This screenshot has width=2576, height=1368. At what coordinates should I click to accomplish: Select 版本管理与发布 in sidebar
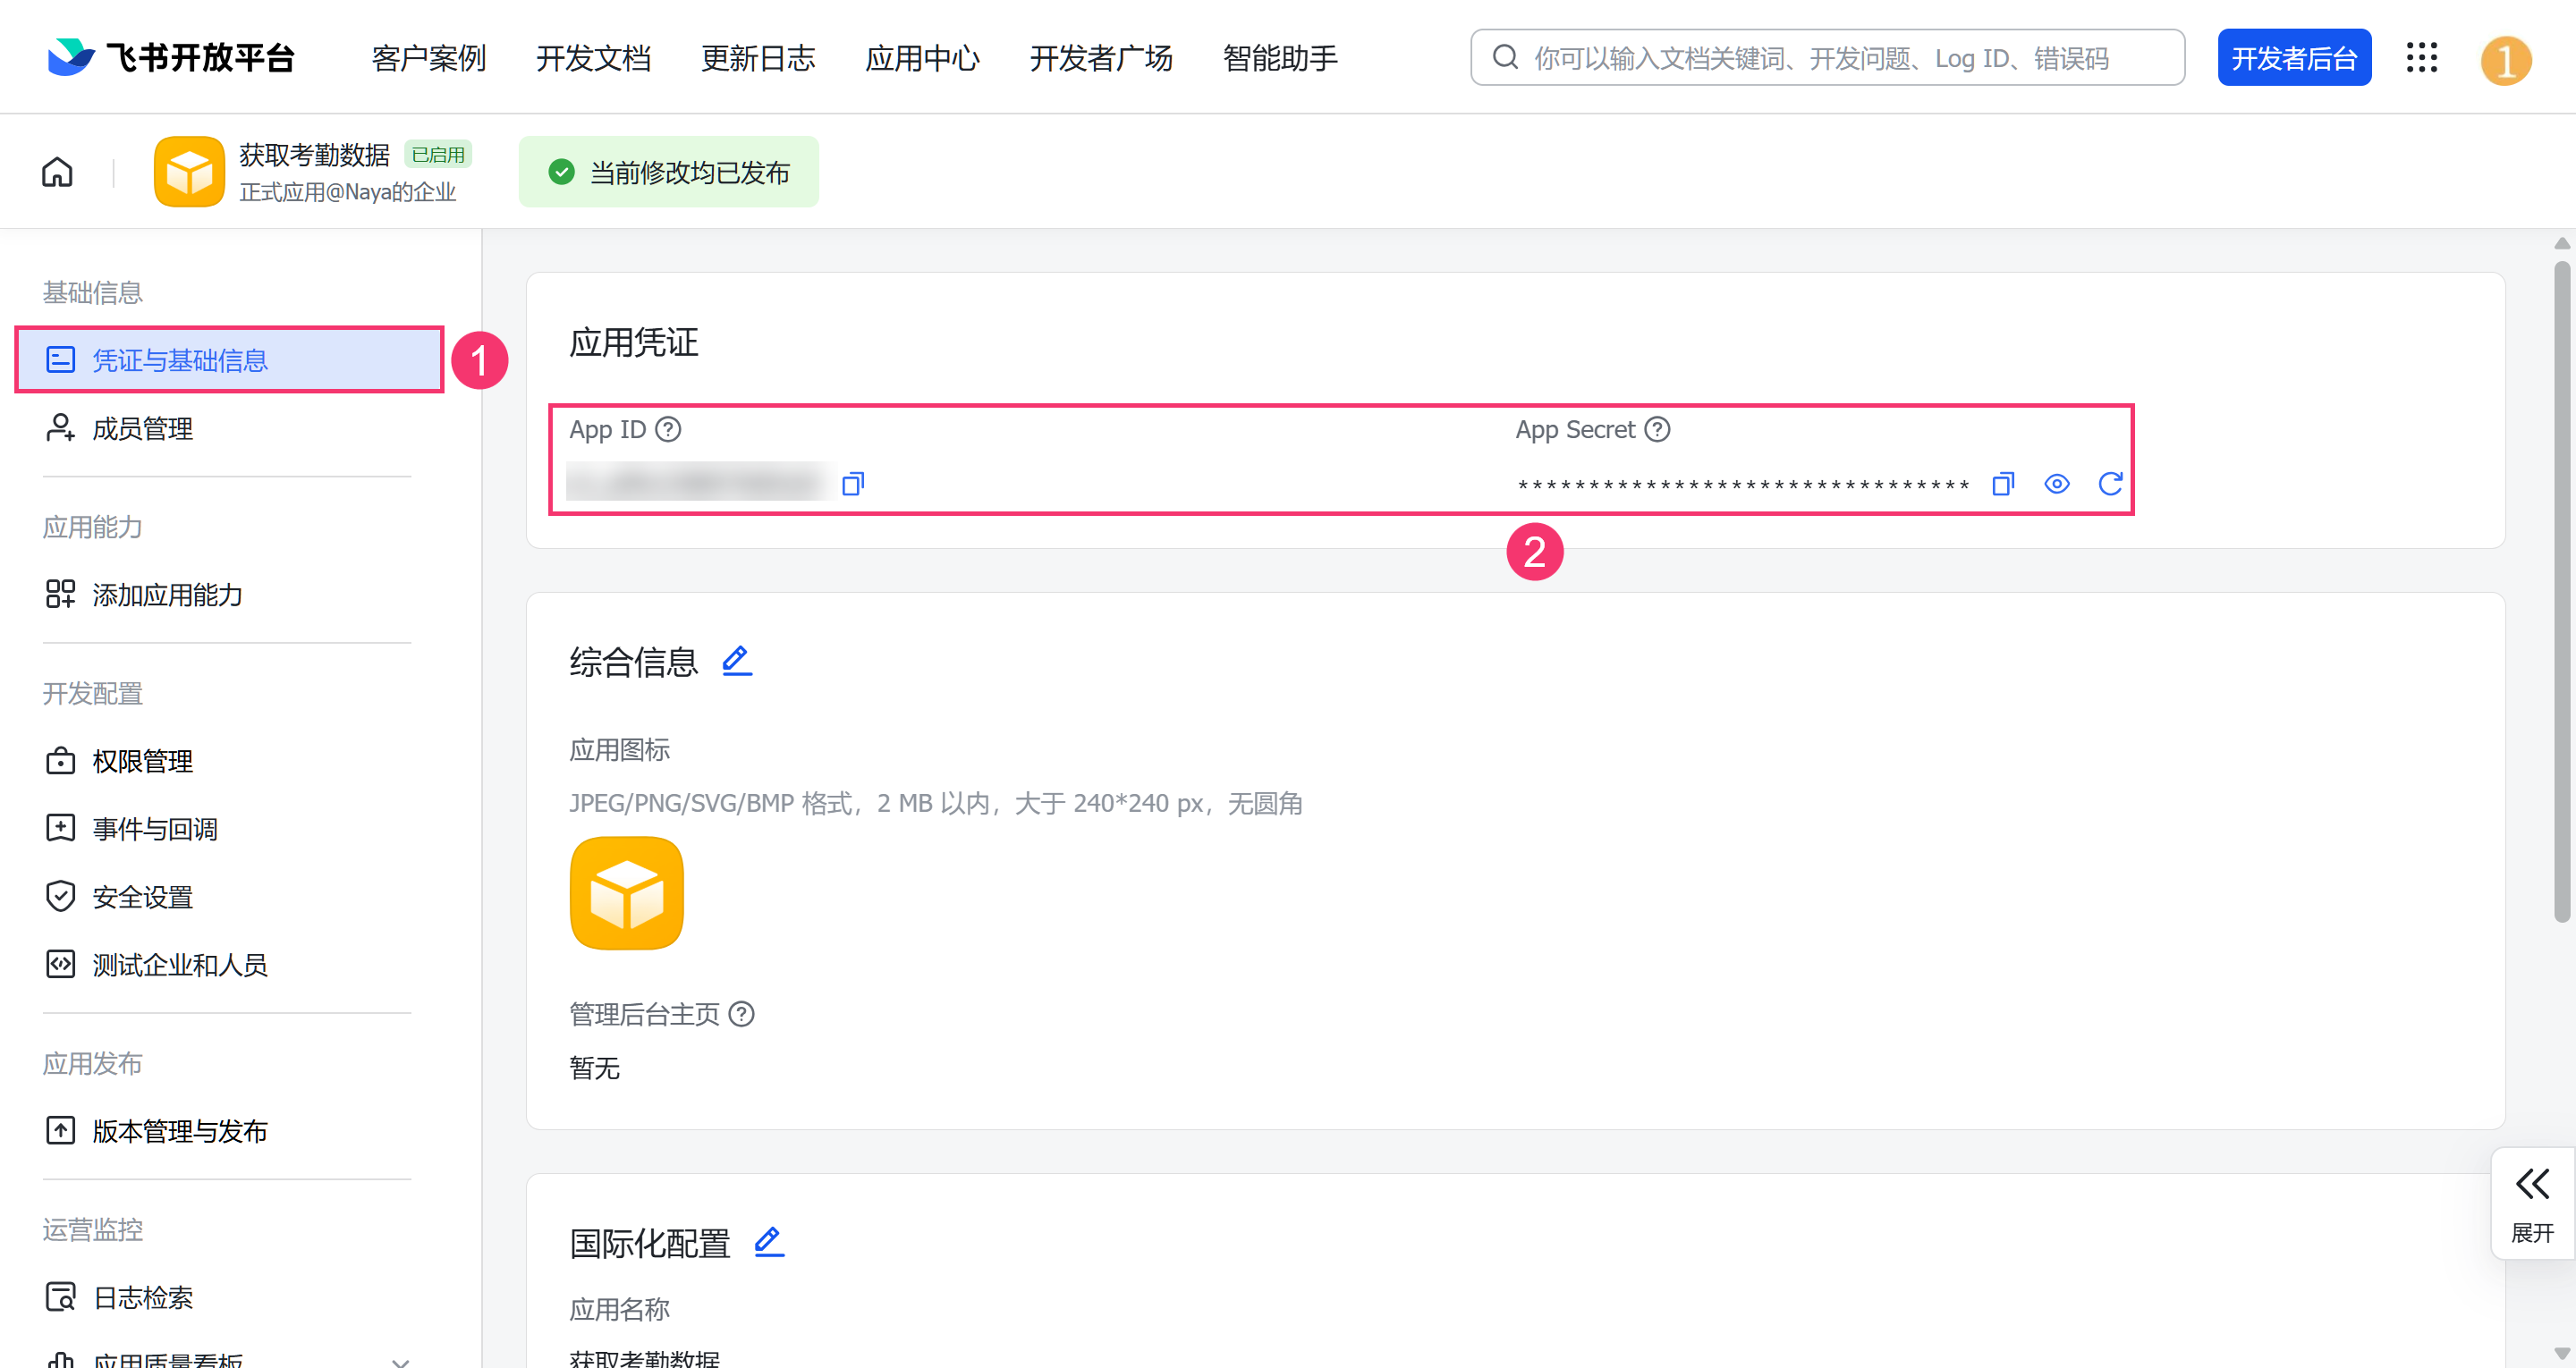[180, 1131]
